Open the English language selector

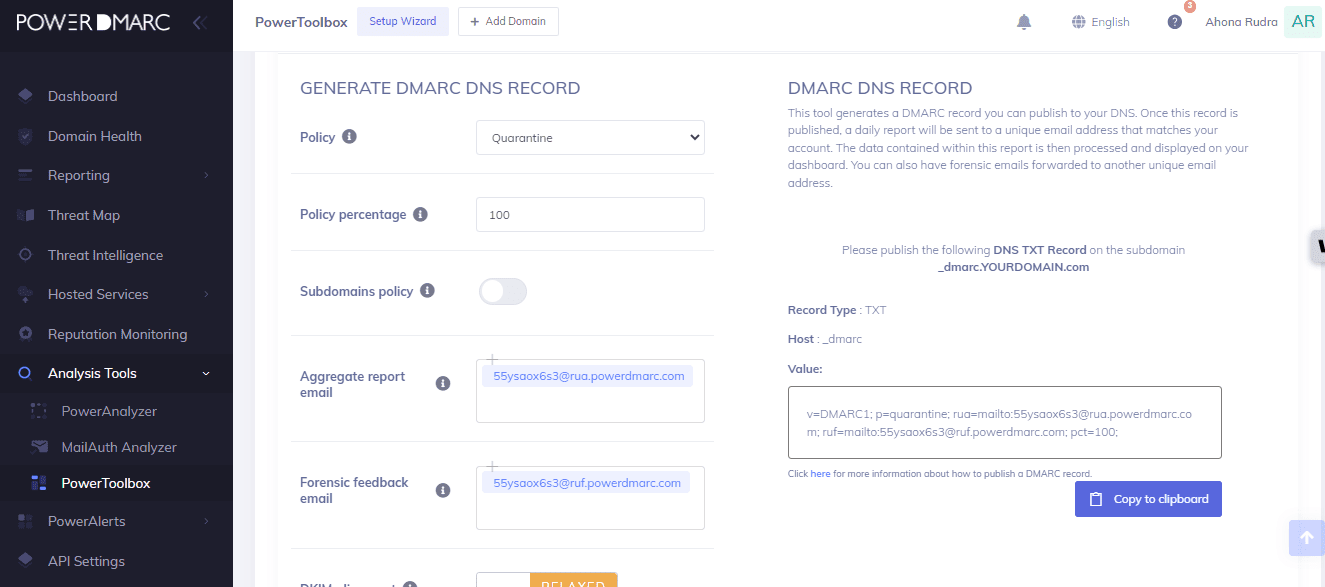pyautogui.click(x=1100, y=22)
